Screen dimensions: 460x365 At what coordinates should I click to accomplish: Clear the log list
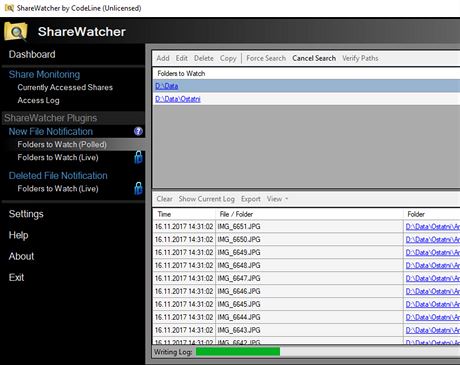coord(165,199)
